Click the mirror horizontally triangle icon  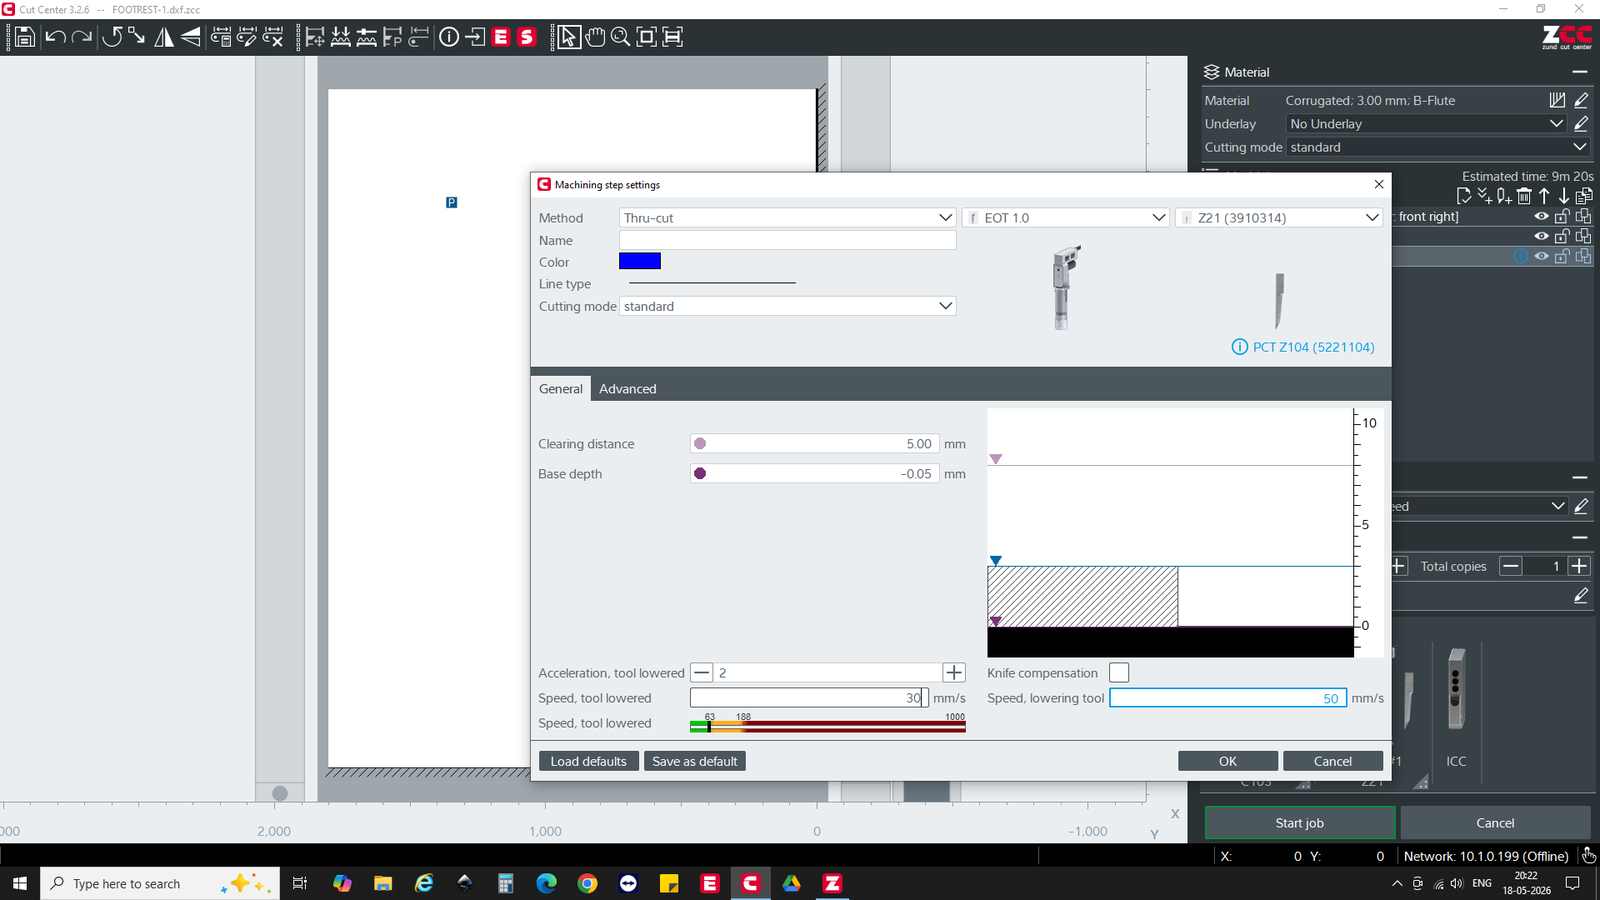click(x=163, y=37)
